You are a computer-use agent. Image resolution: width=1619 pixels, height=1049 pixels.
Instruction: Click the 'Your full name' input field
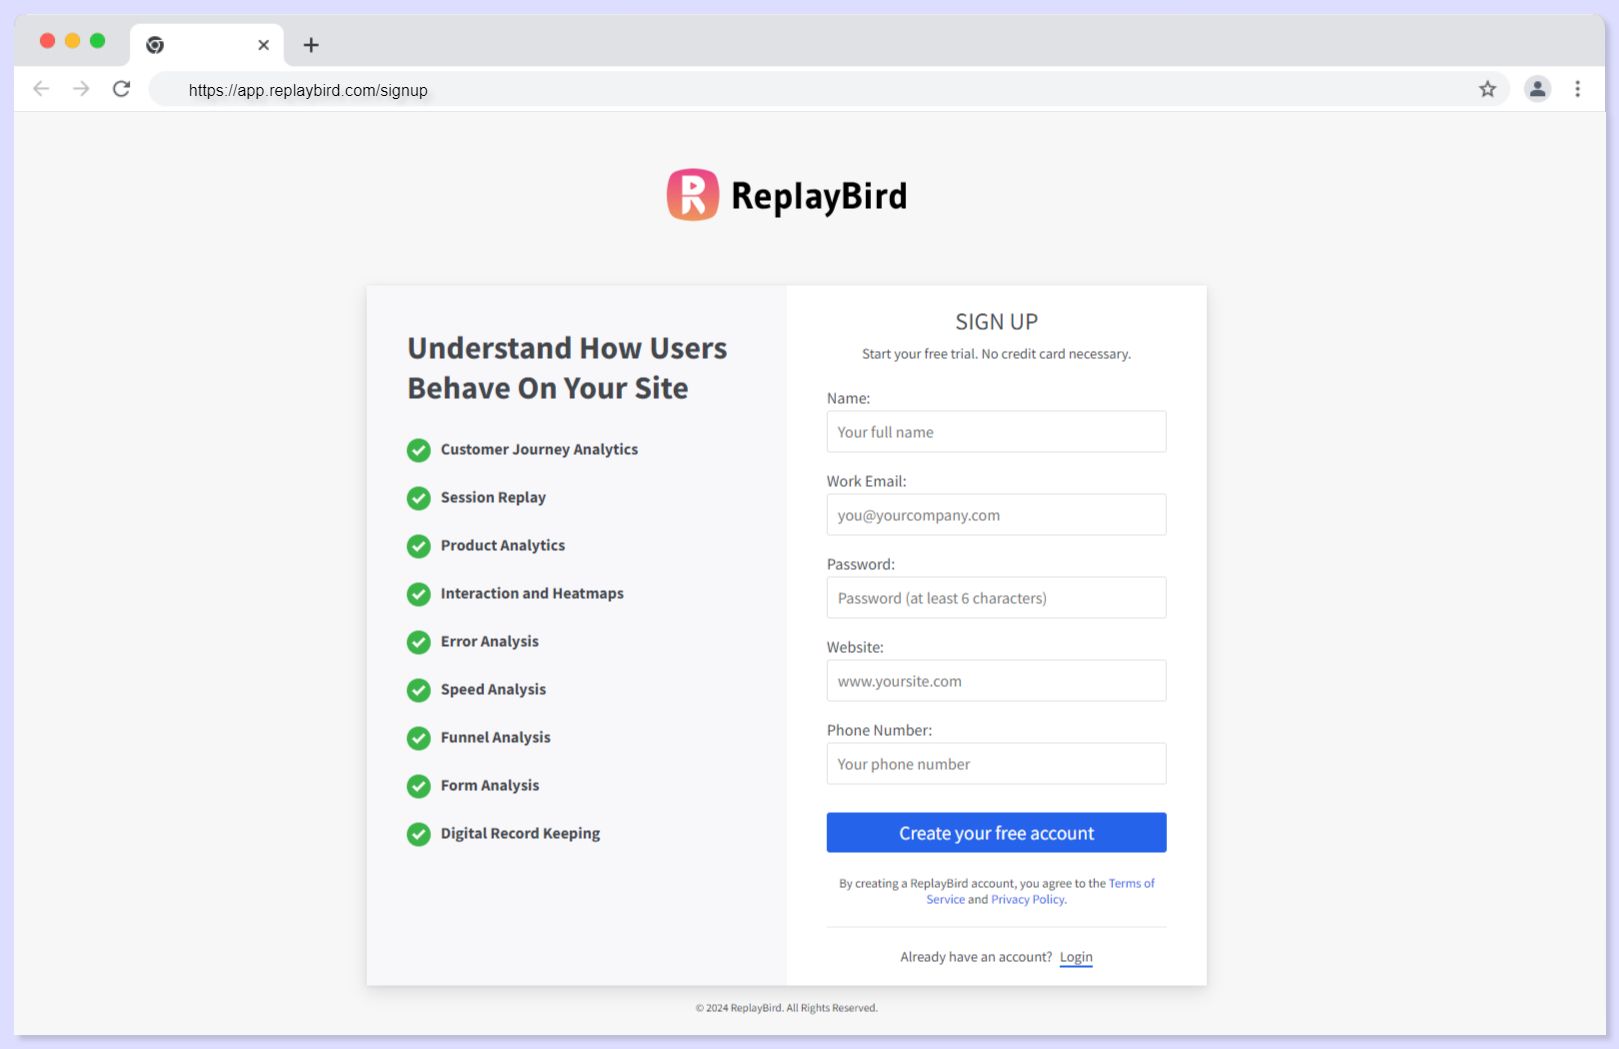996,432
